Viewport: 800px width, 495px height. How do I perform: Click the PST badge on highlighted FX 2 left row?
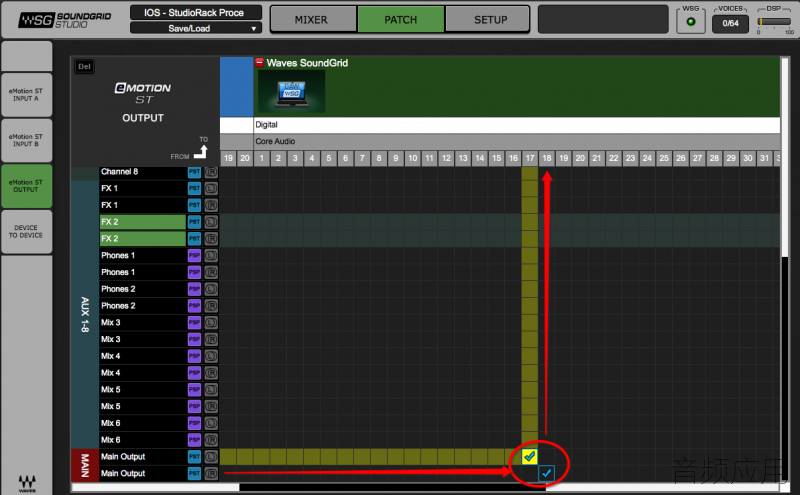194,222
